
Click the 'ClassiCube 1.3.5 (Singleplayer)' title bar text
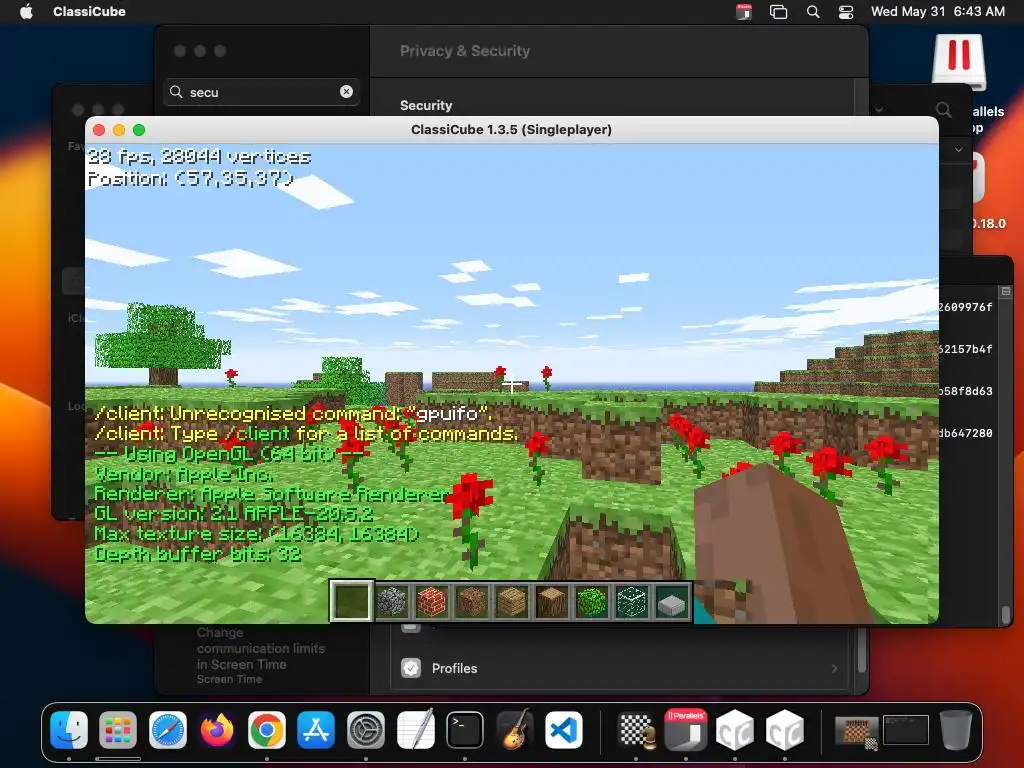coord(511,129)
